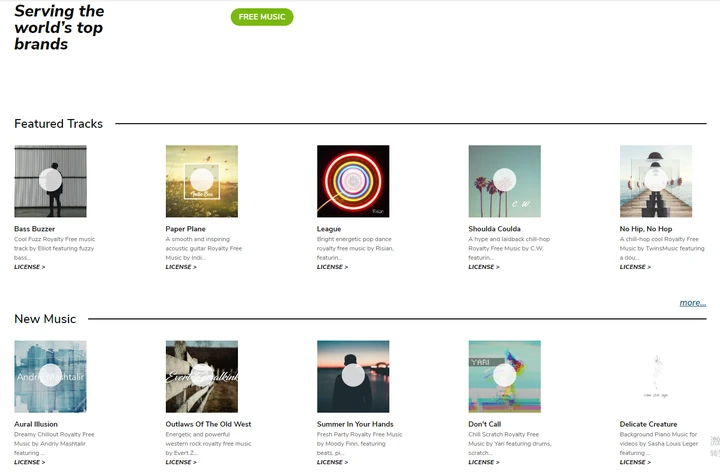The image size is (720, 474).
Task: Play the No Hip, No Hop preview
Action: click(656, 180)
